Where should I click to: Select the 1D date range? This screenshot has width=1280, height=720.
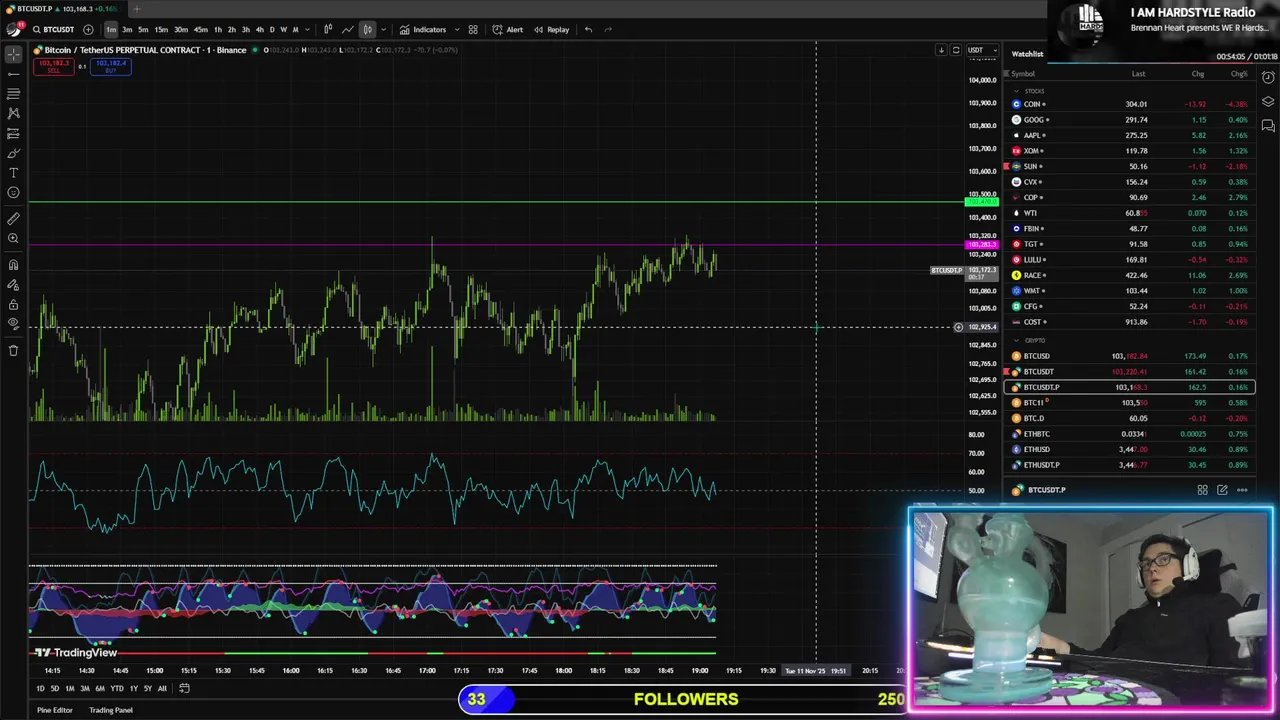(x=40, y=688)
